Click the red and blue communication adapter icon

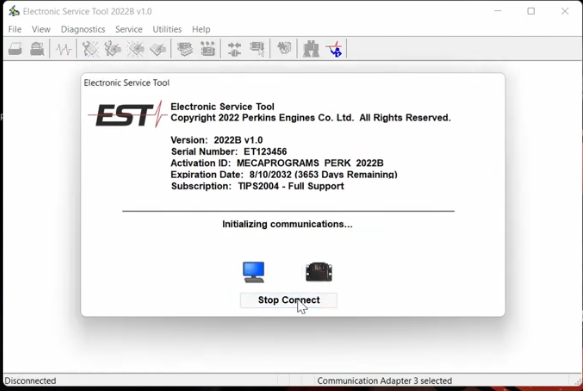coord(334,49)
